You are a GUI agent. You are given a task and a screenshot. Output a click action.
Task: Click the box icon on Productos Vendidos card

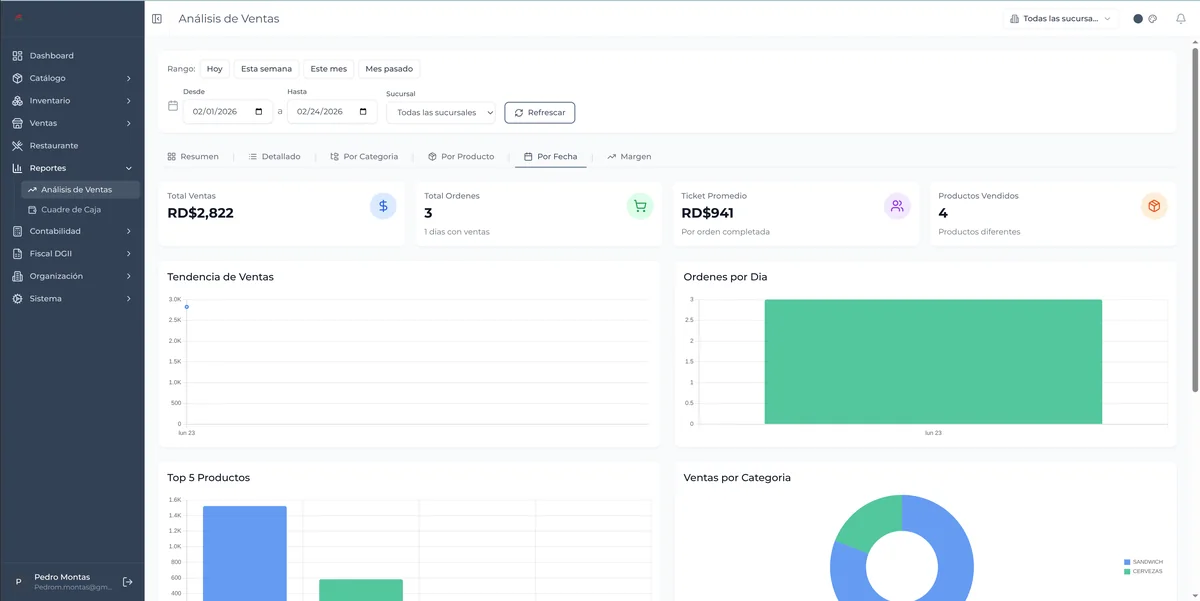1154,206
